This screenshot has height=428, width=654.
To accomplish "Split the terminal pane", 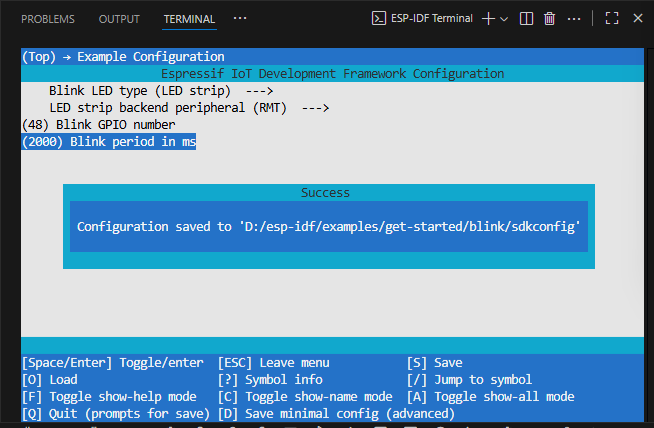I will pos(526,19).
